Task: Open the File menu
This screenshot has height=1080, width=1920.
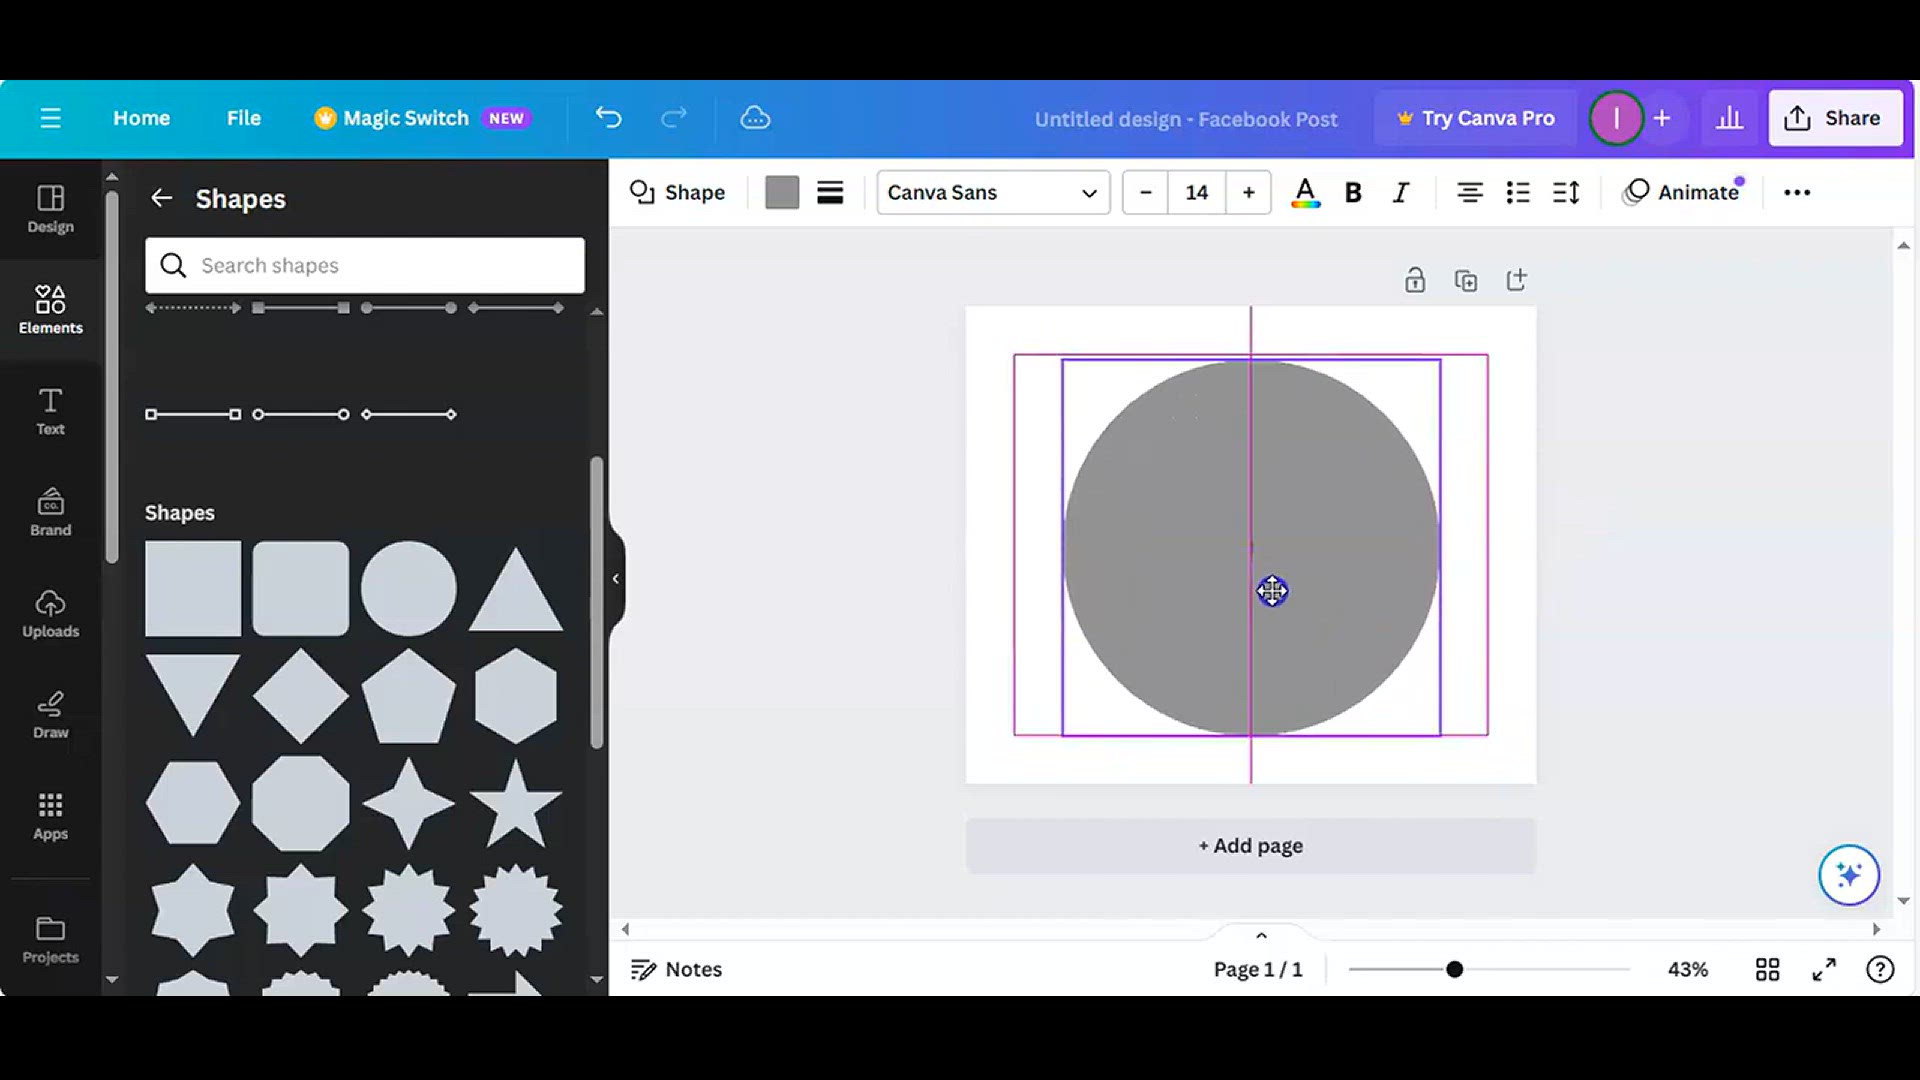Action: pos(243,118)
